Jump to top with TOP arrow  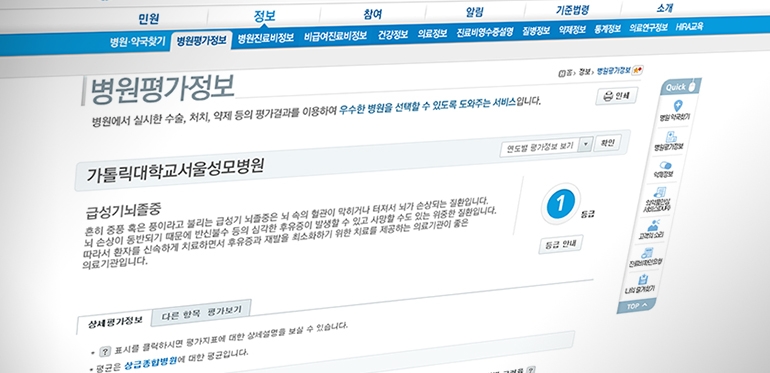[x=637, y=306]
